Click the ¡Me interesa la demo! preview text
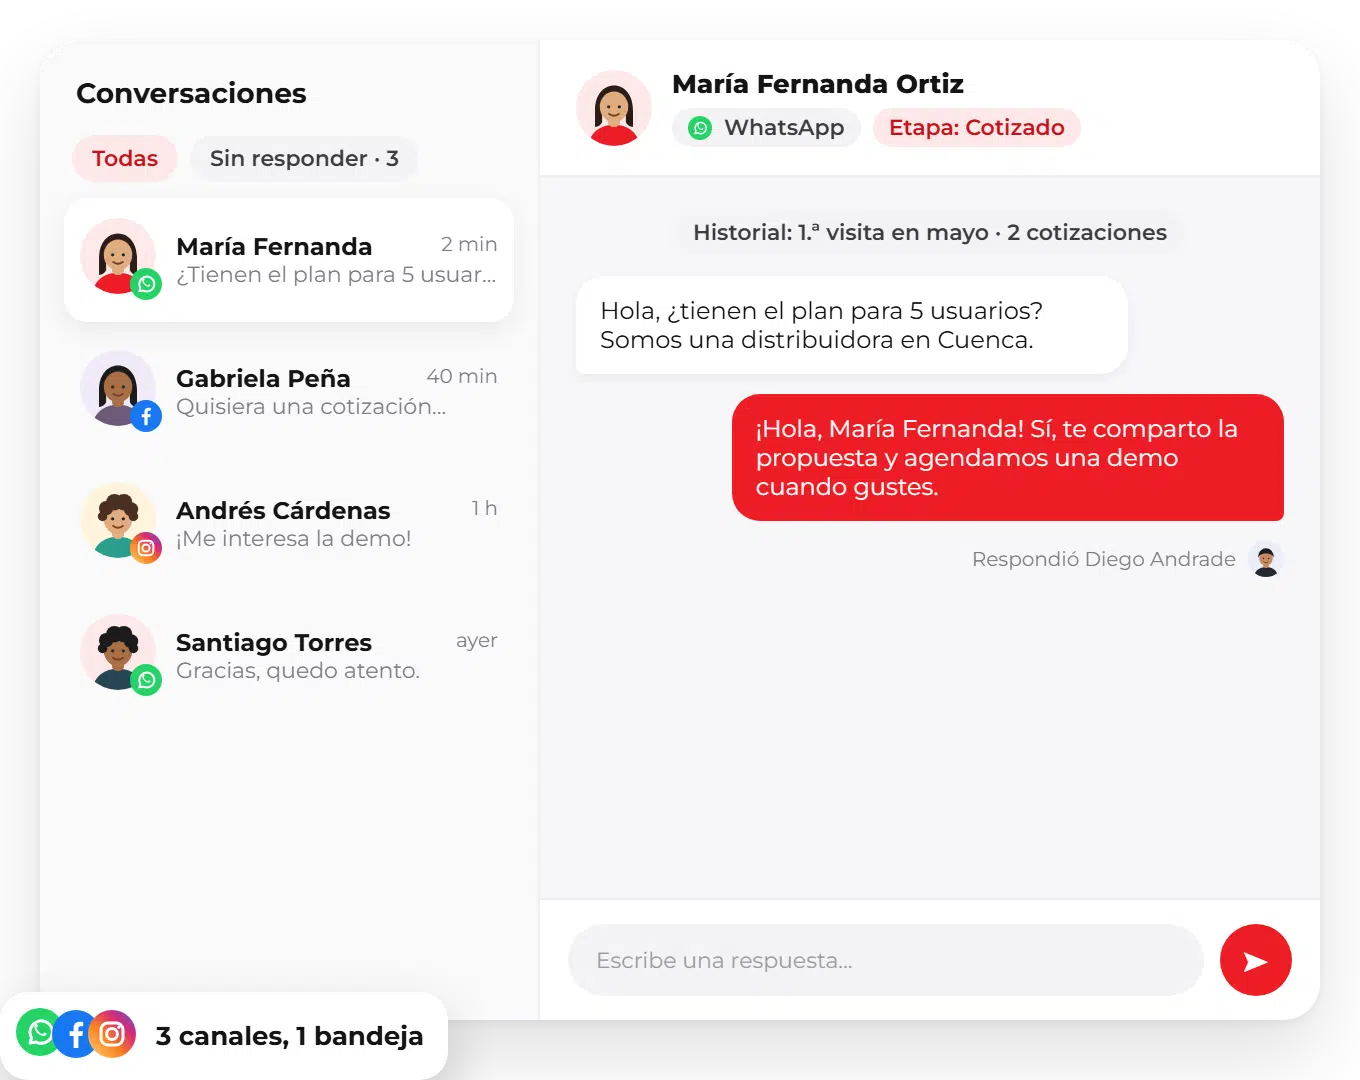1360x1080 pixels. click(294, 539)
